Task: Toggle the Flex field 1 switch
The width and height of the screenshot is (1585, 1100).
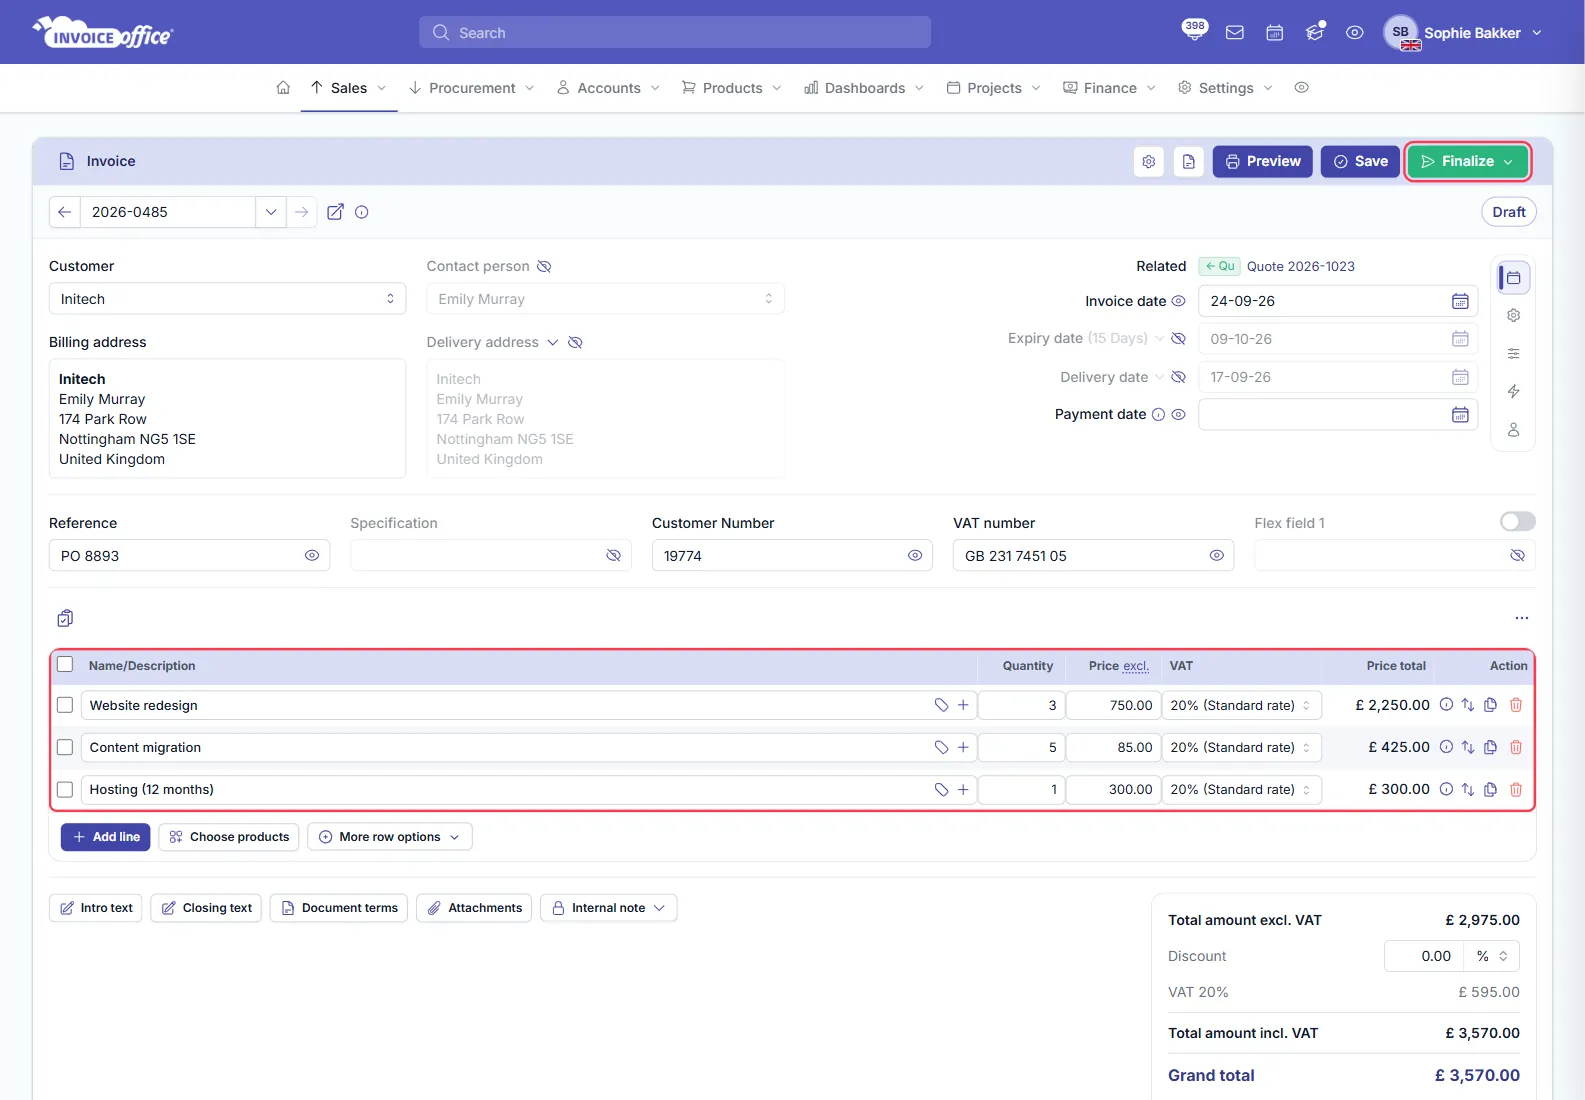Action: tap(1517, 522)
